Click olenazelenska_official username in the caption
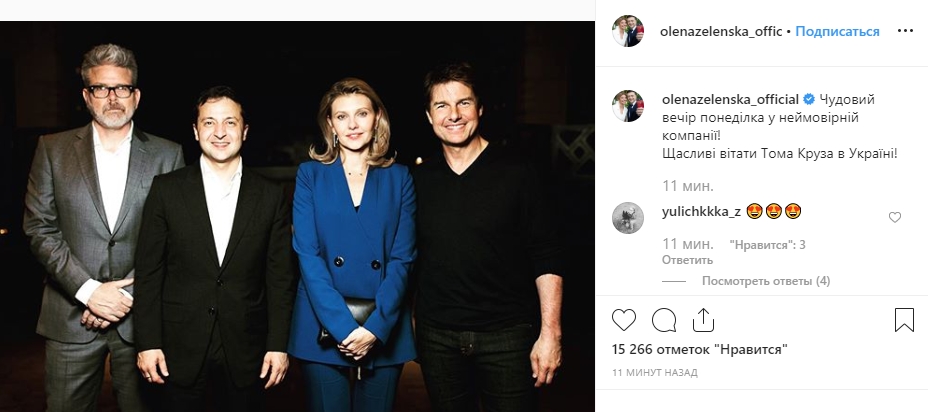This screenshot has width=928, height=412. click(x=730, y=99)
